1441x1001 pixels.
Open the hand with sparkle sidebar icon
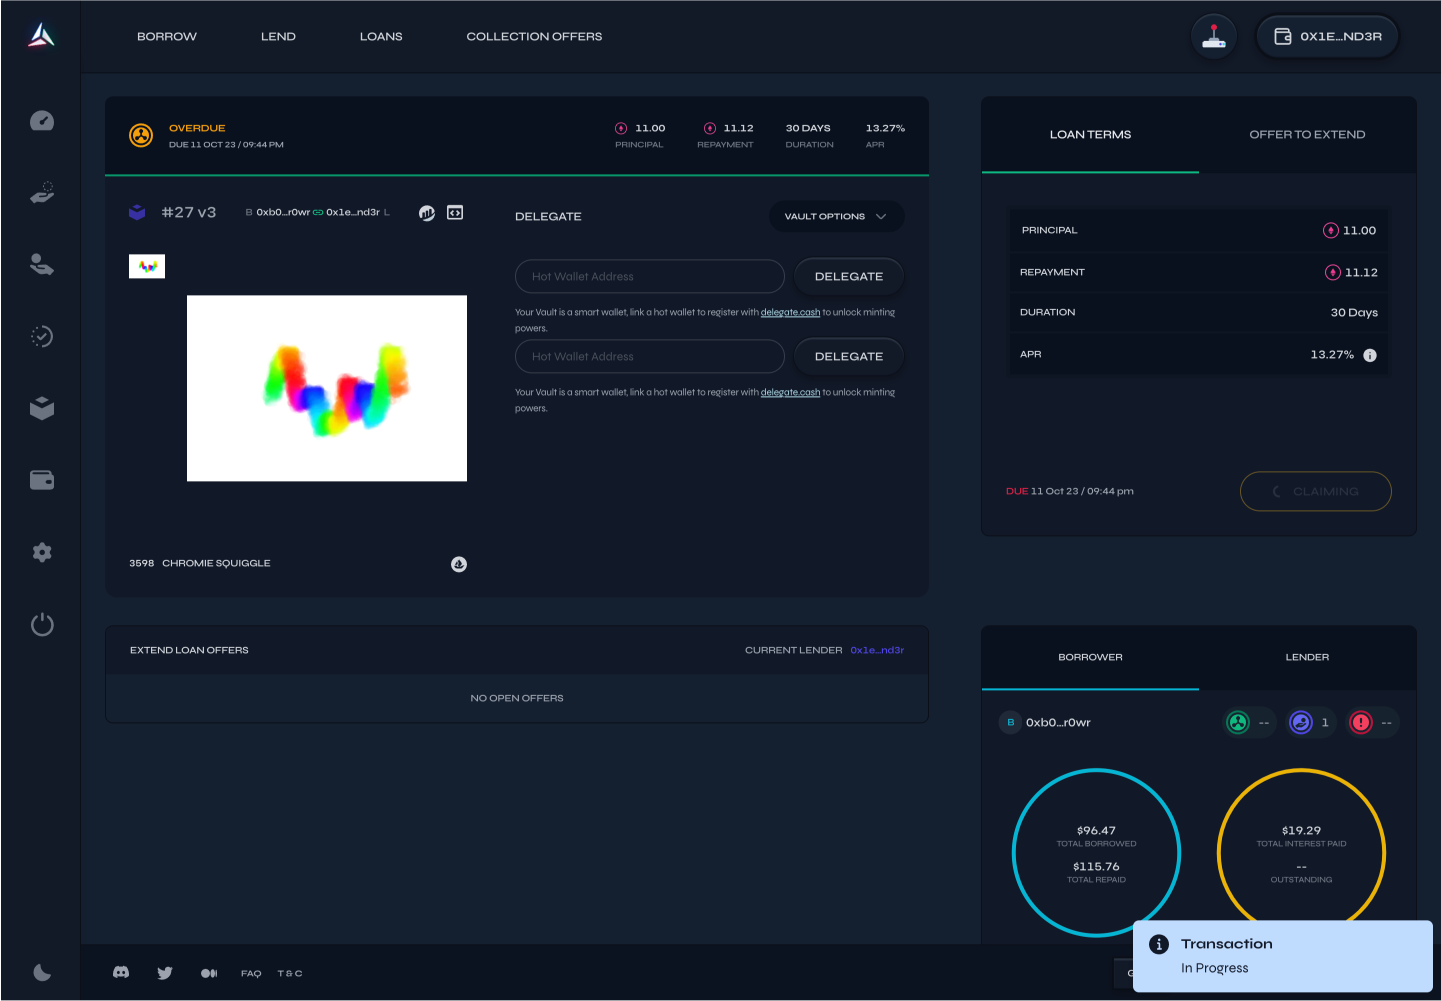click(42, 193)
